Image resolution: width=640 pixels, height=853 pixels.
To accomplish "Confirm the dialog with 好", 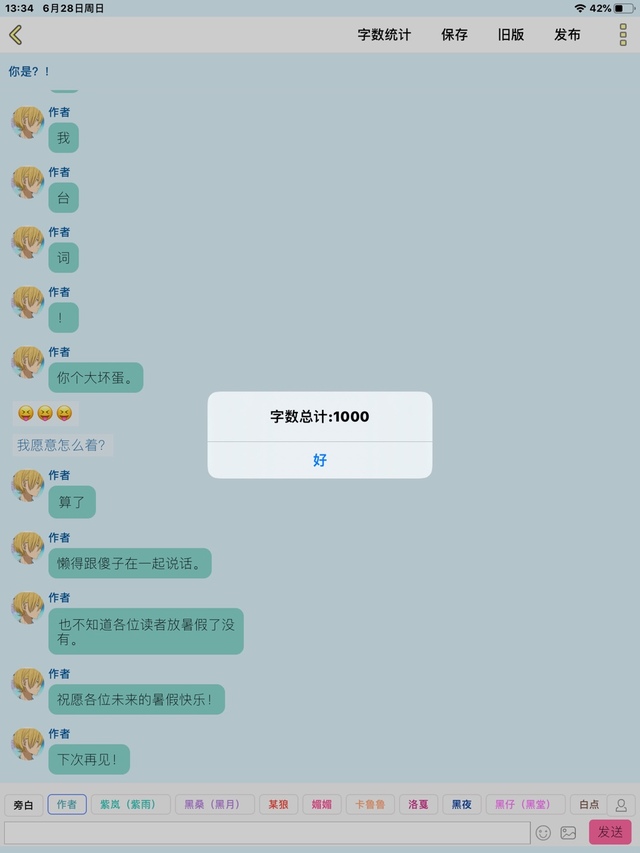I will tap(320, 460).
